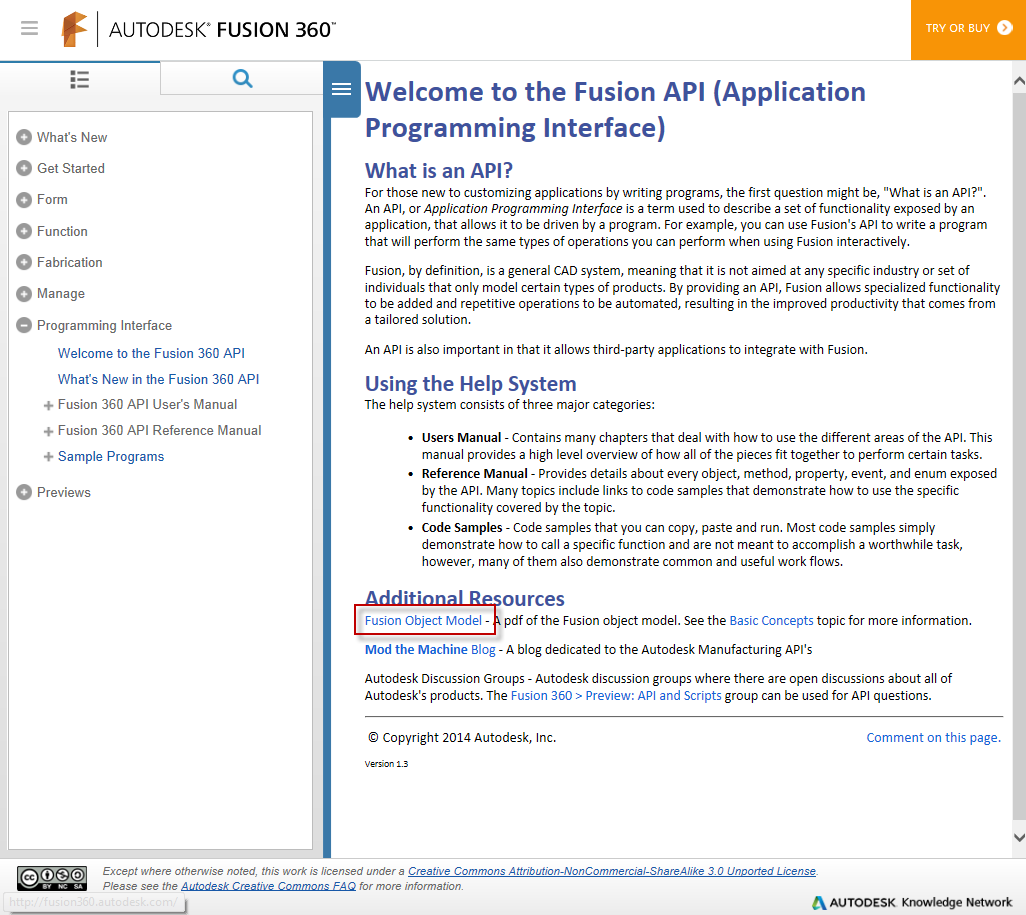
Task: Expand the Function section
Action: [x=24, y=231]
